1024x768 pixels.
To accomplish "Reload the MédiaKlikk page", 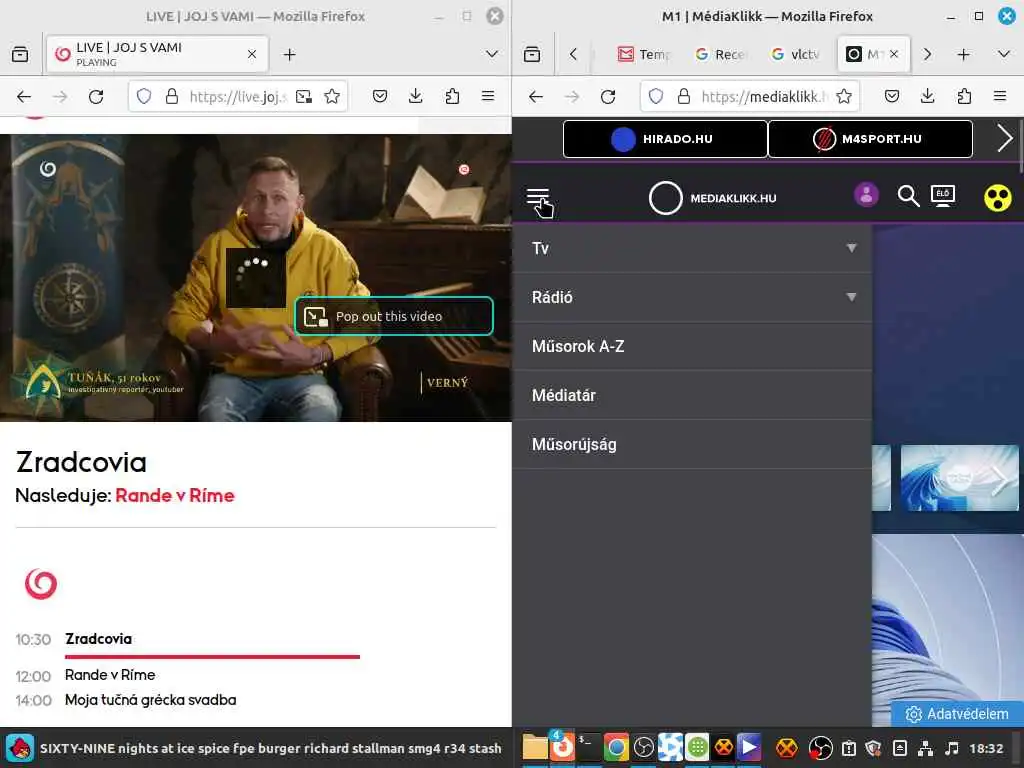I will (x=608, y=97).
